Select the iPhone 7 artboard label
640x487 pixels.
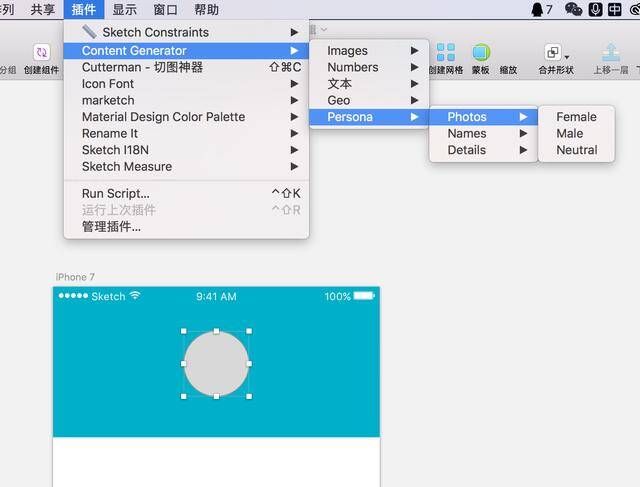75,277
